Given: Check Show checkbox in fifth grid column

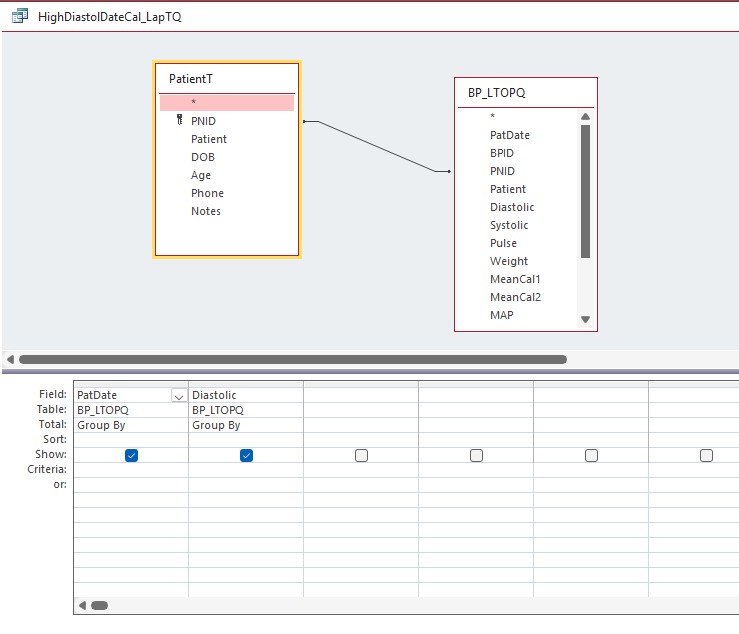Looking at the screenshot, I should pos(591,455).
